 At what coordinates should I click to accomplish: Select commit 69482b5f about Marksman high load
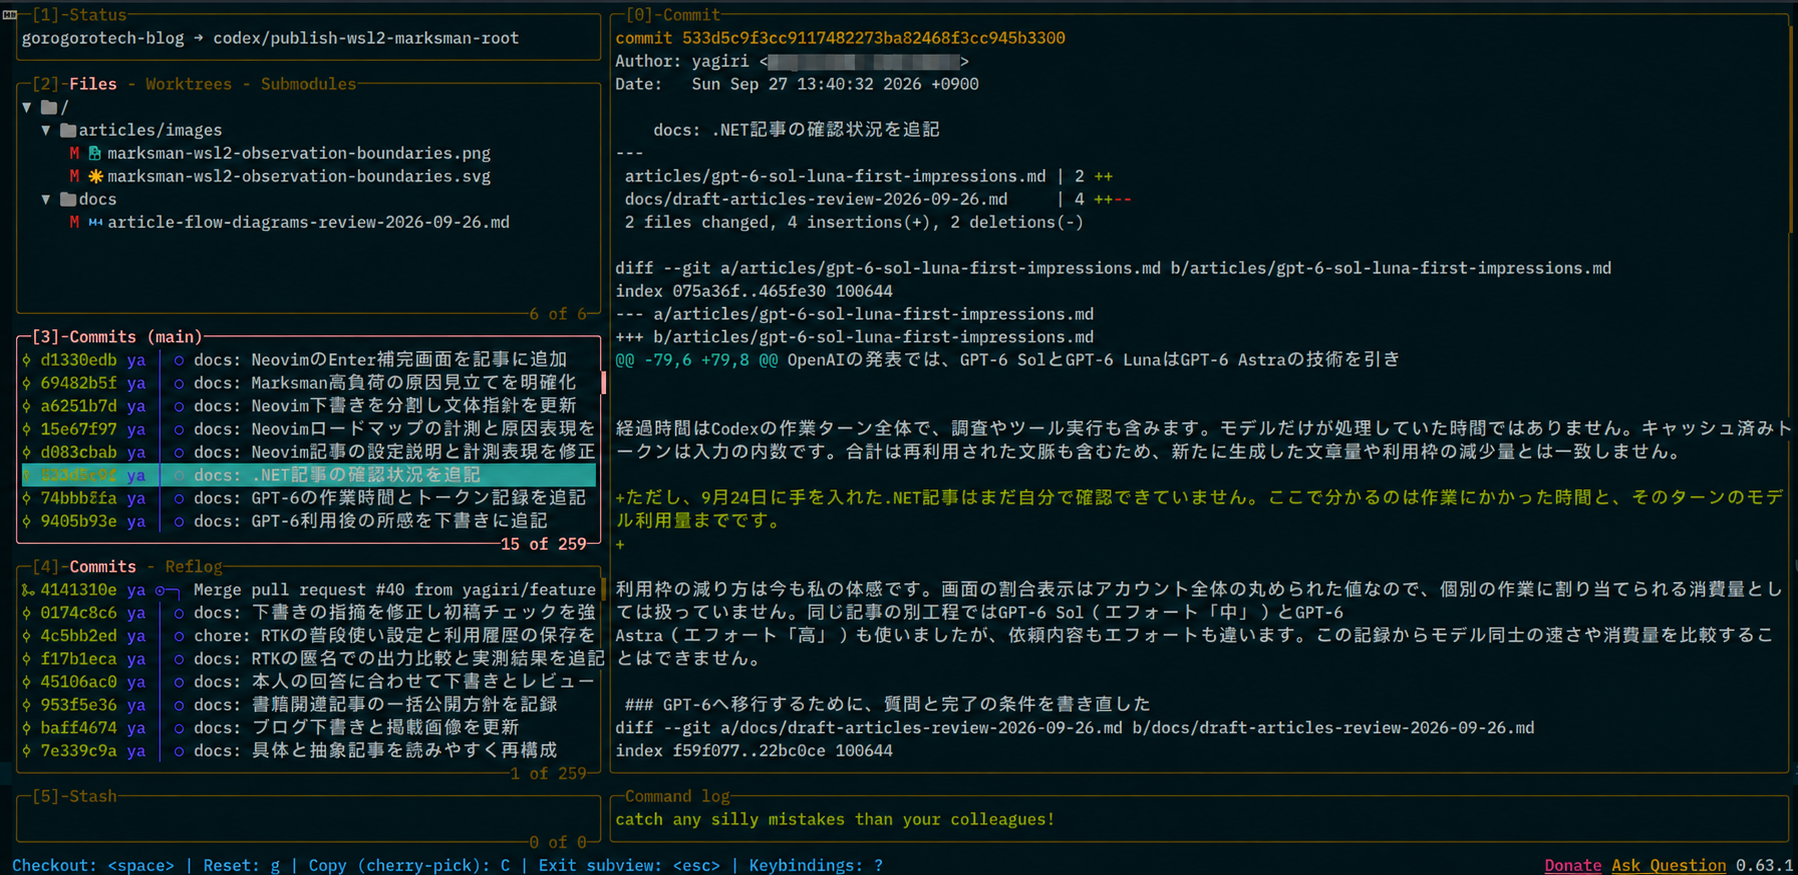point(309,383)
